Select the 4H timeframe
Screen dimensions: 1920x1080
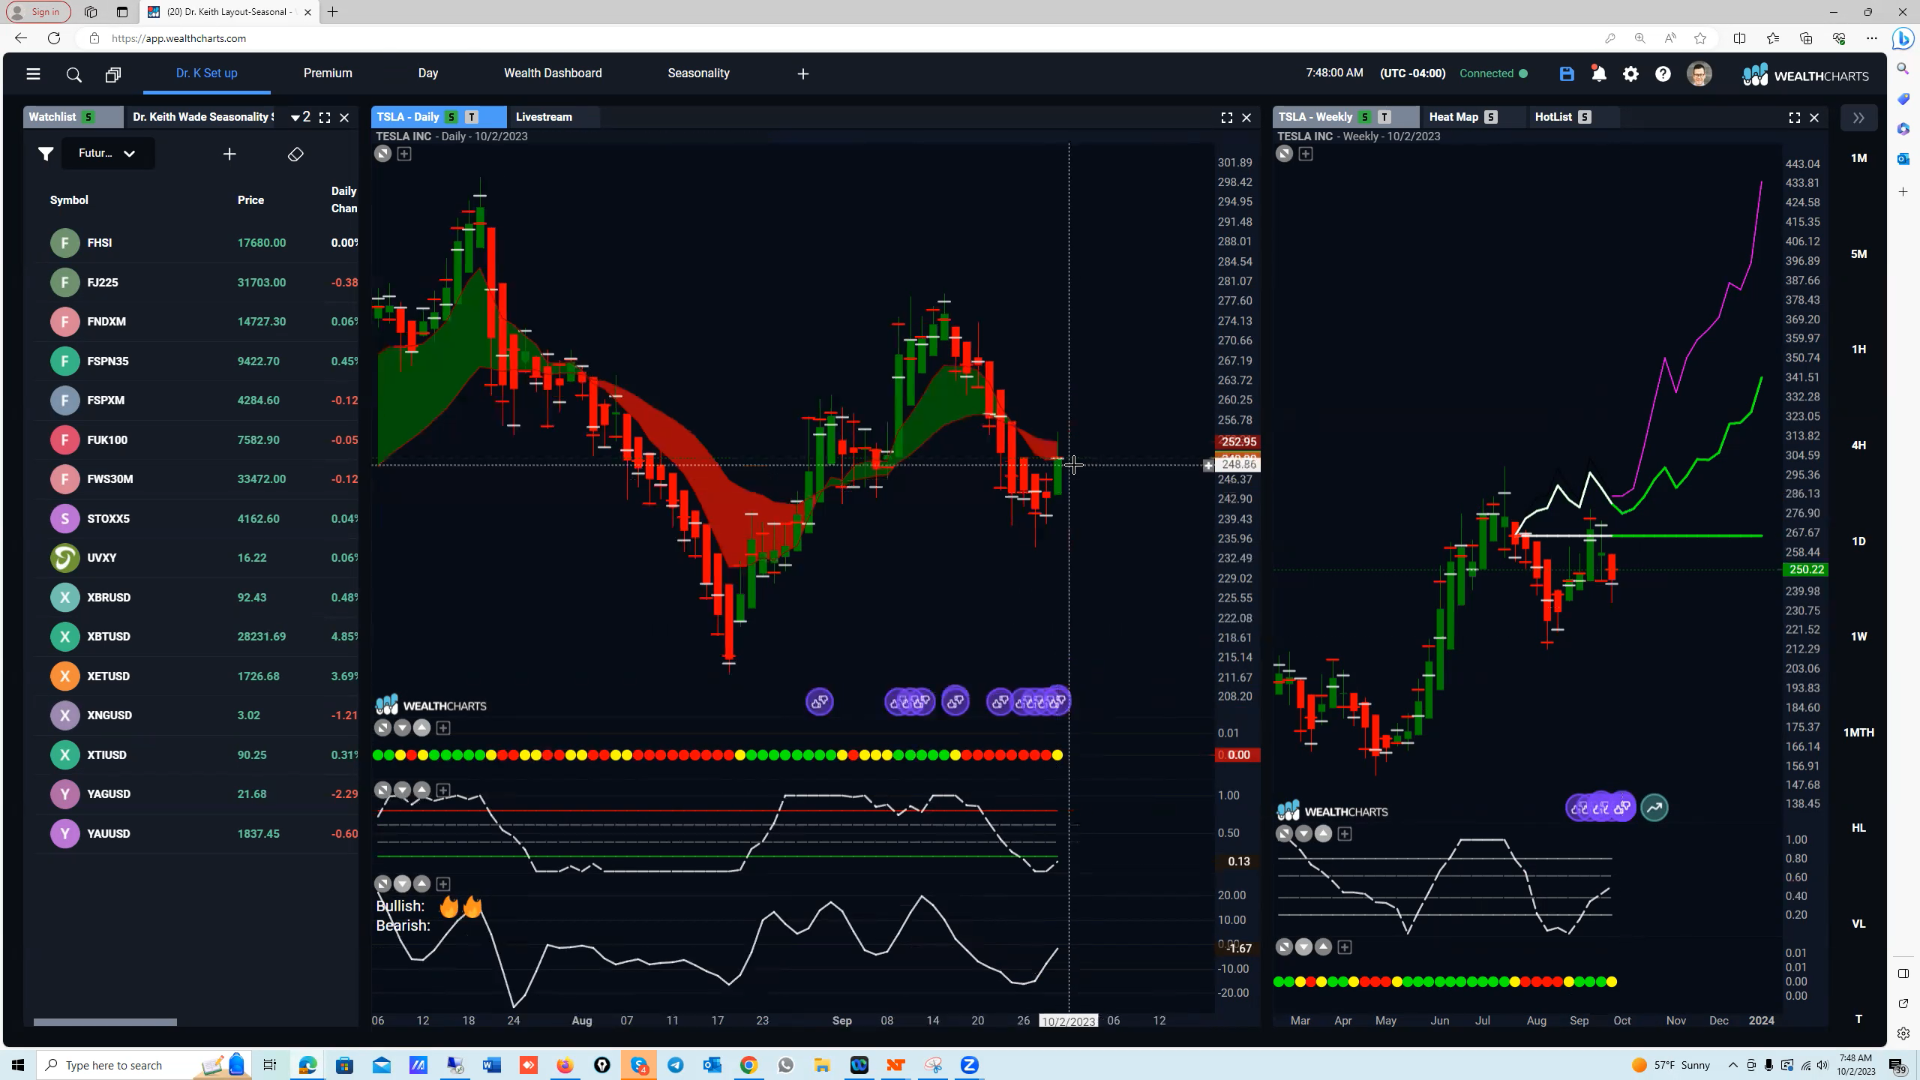tap(1859, 446)
